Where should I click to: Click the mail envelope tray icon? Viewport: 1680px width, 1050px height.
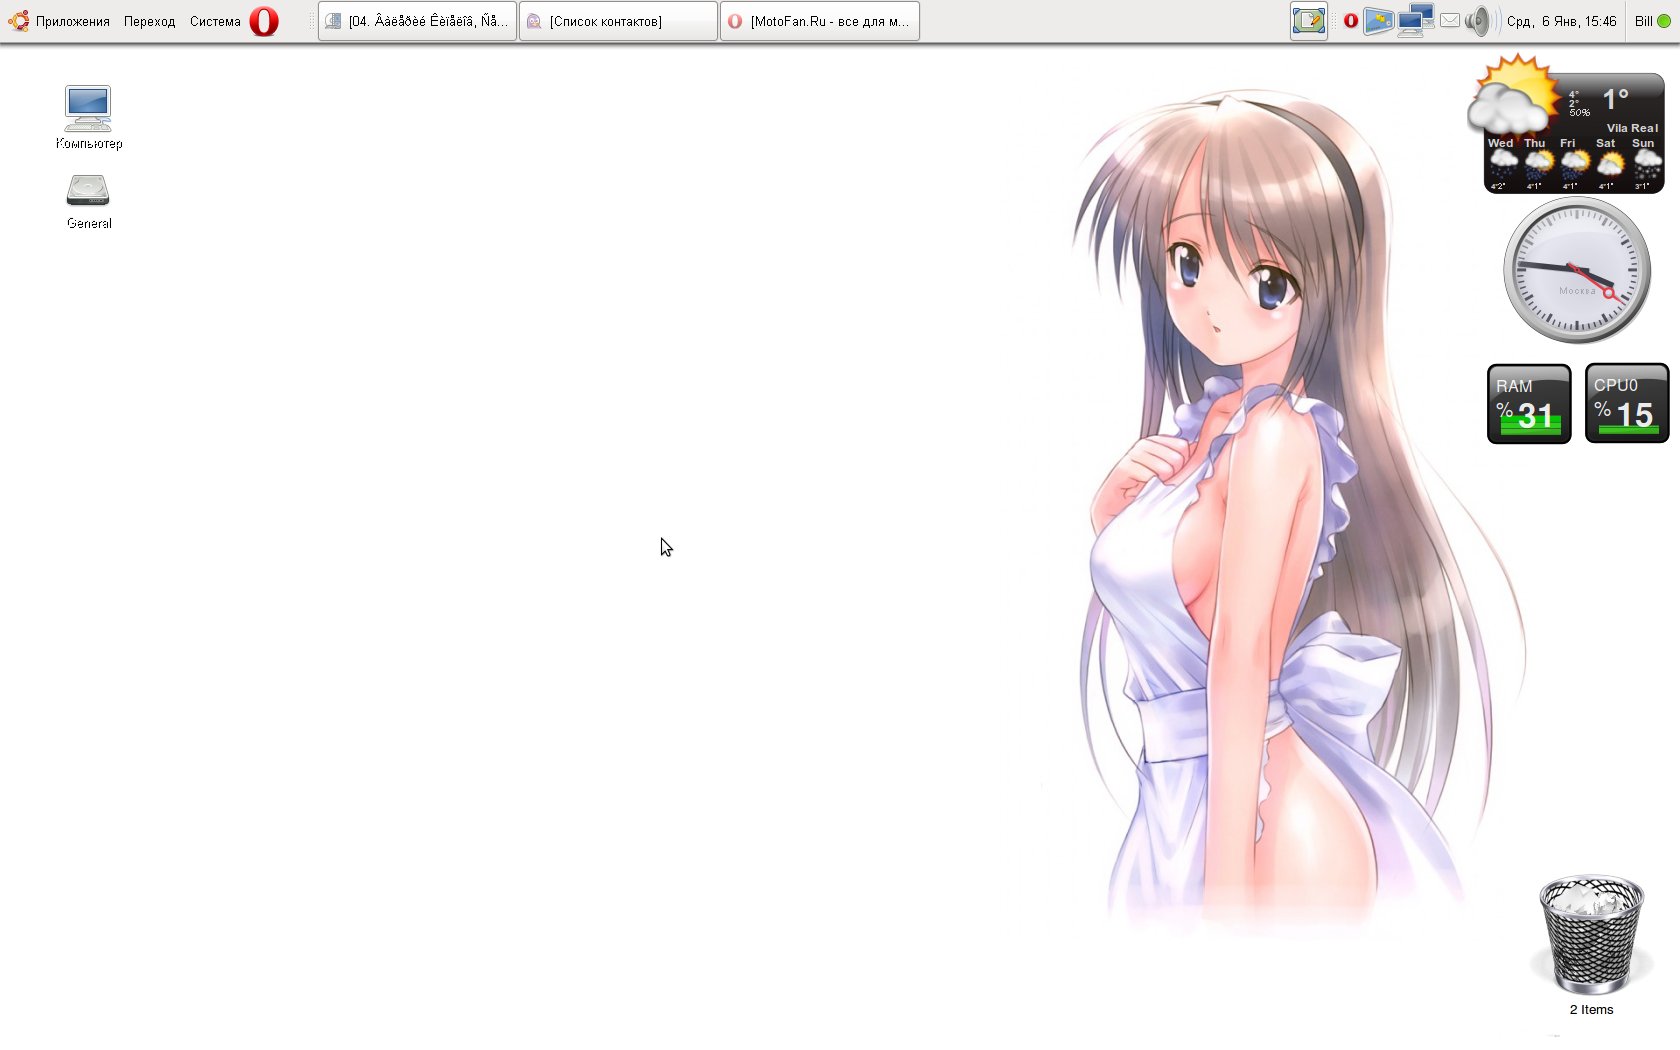pyautogui.click(x=1450, y=20)
